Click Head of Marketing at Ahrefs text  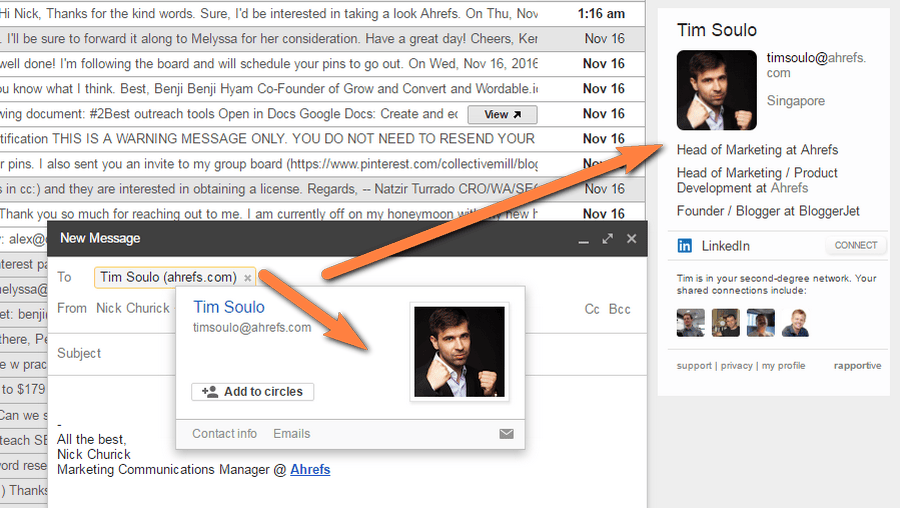click(x=757, y=150)
